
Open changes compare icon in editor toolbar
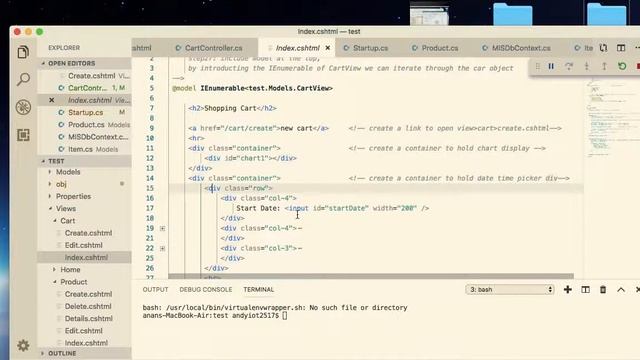(603, 48)
